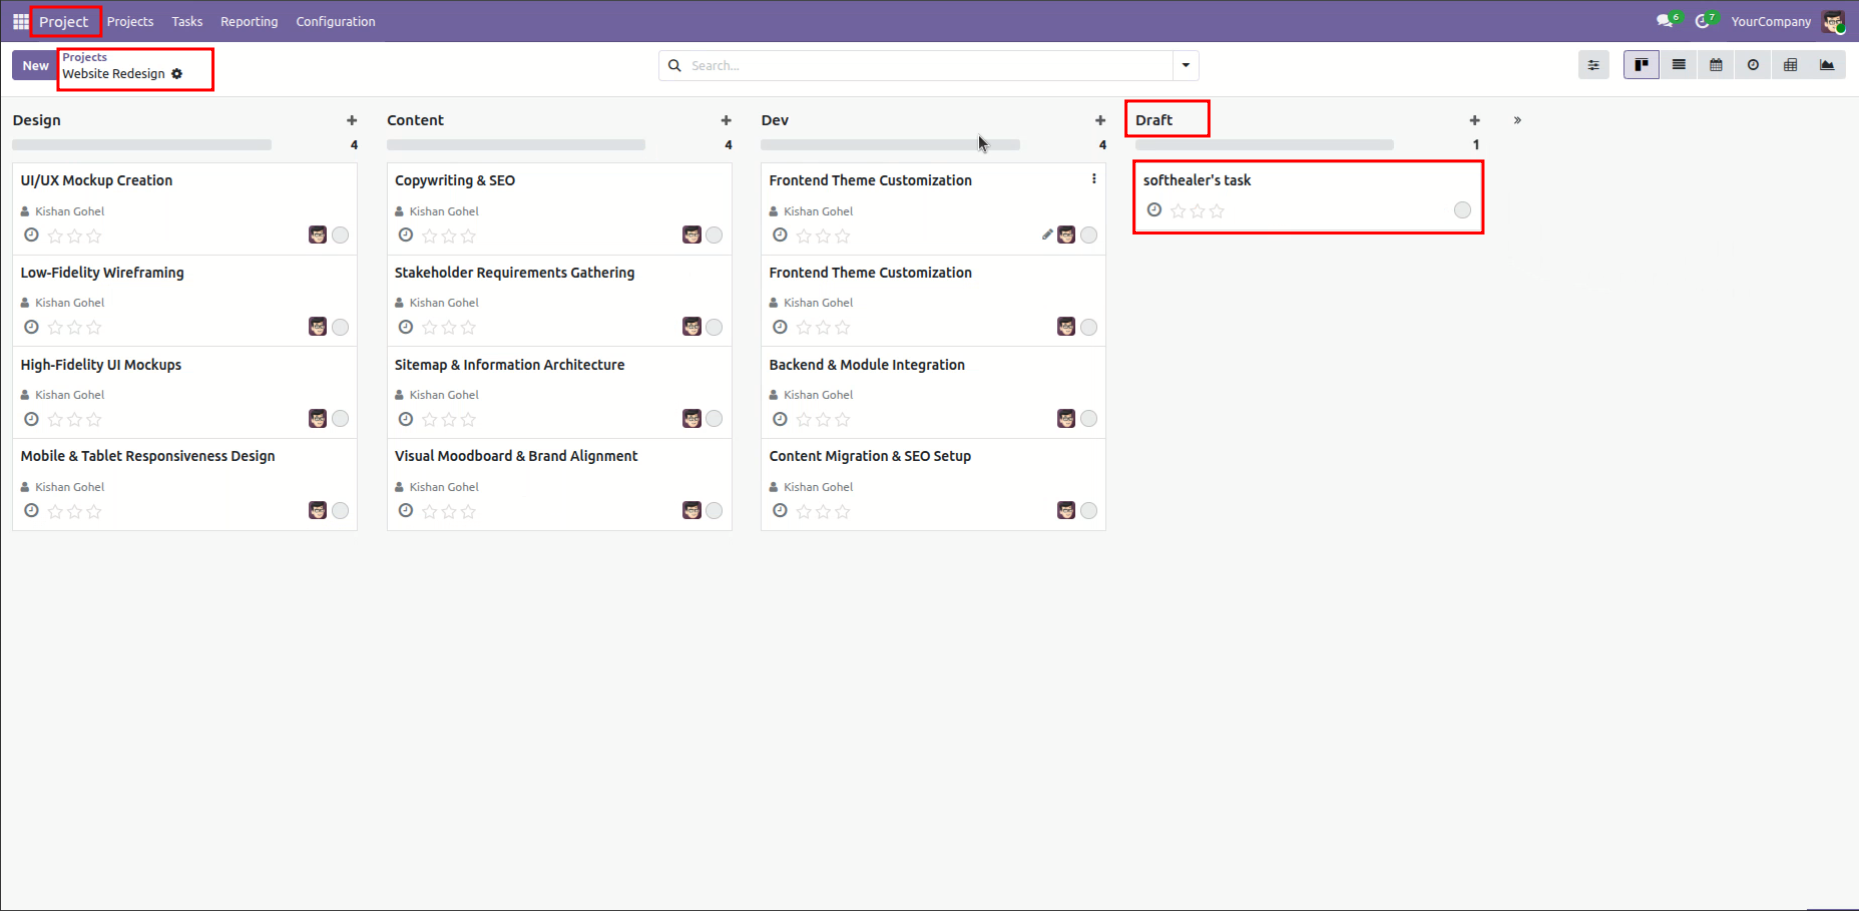Screen dimensions: 1859x911
Task: Add a task with Draft column plus
Action: click(x=1474, y=120)
